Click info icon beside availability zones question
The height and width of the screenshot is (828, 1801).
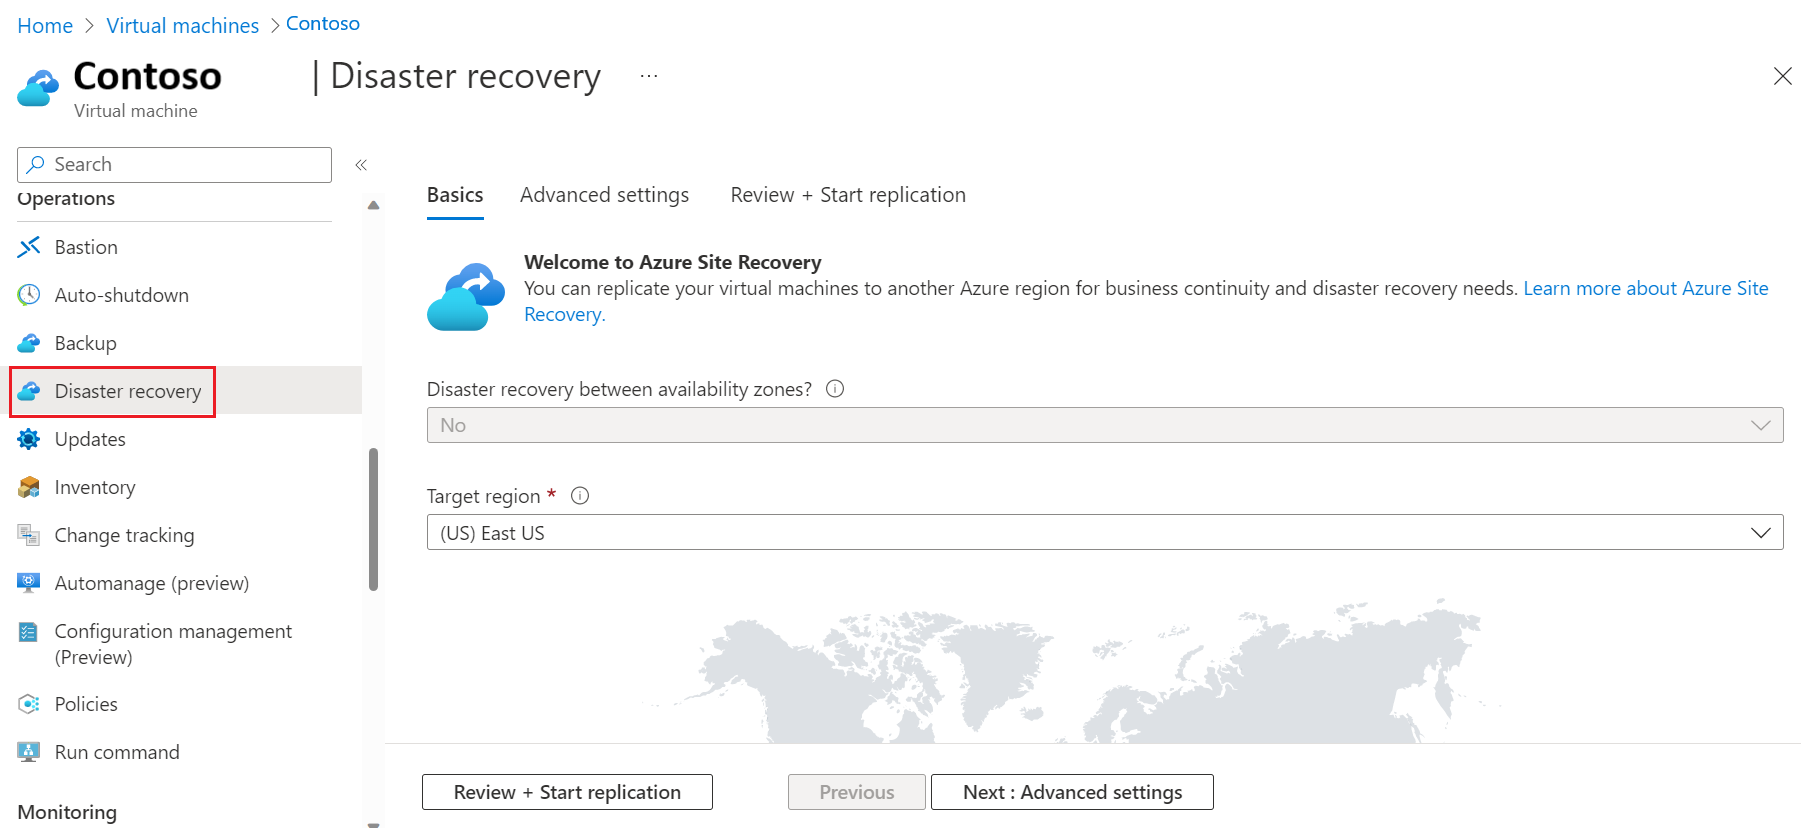point(835,389)
